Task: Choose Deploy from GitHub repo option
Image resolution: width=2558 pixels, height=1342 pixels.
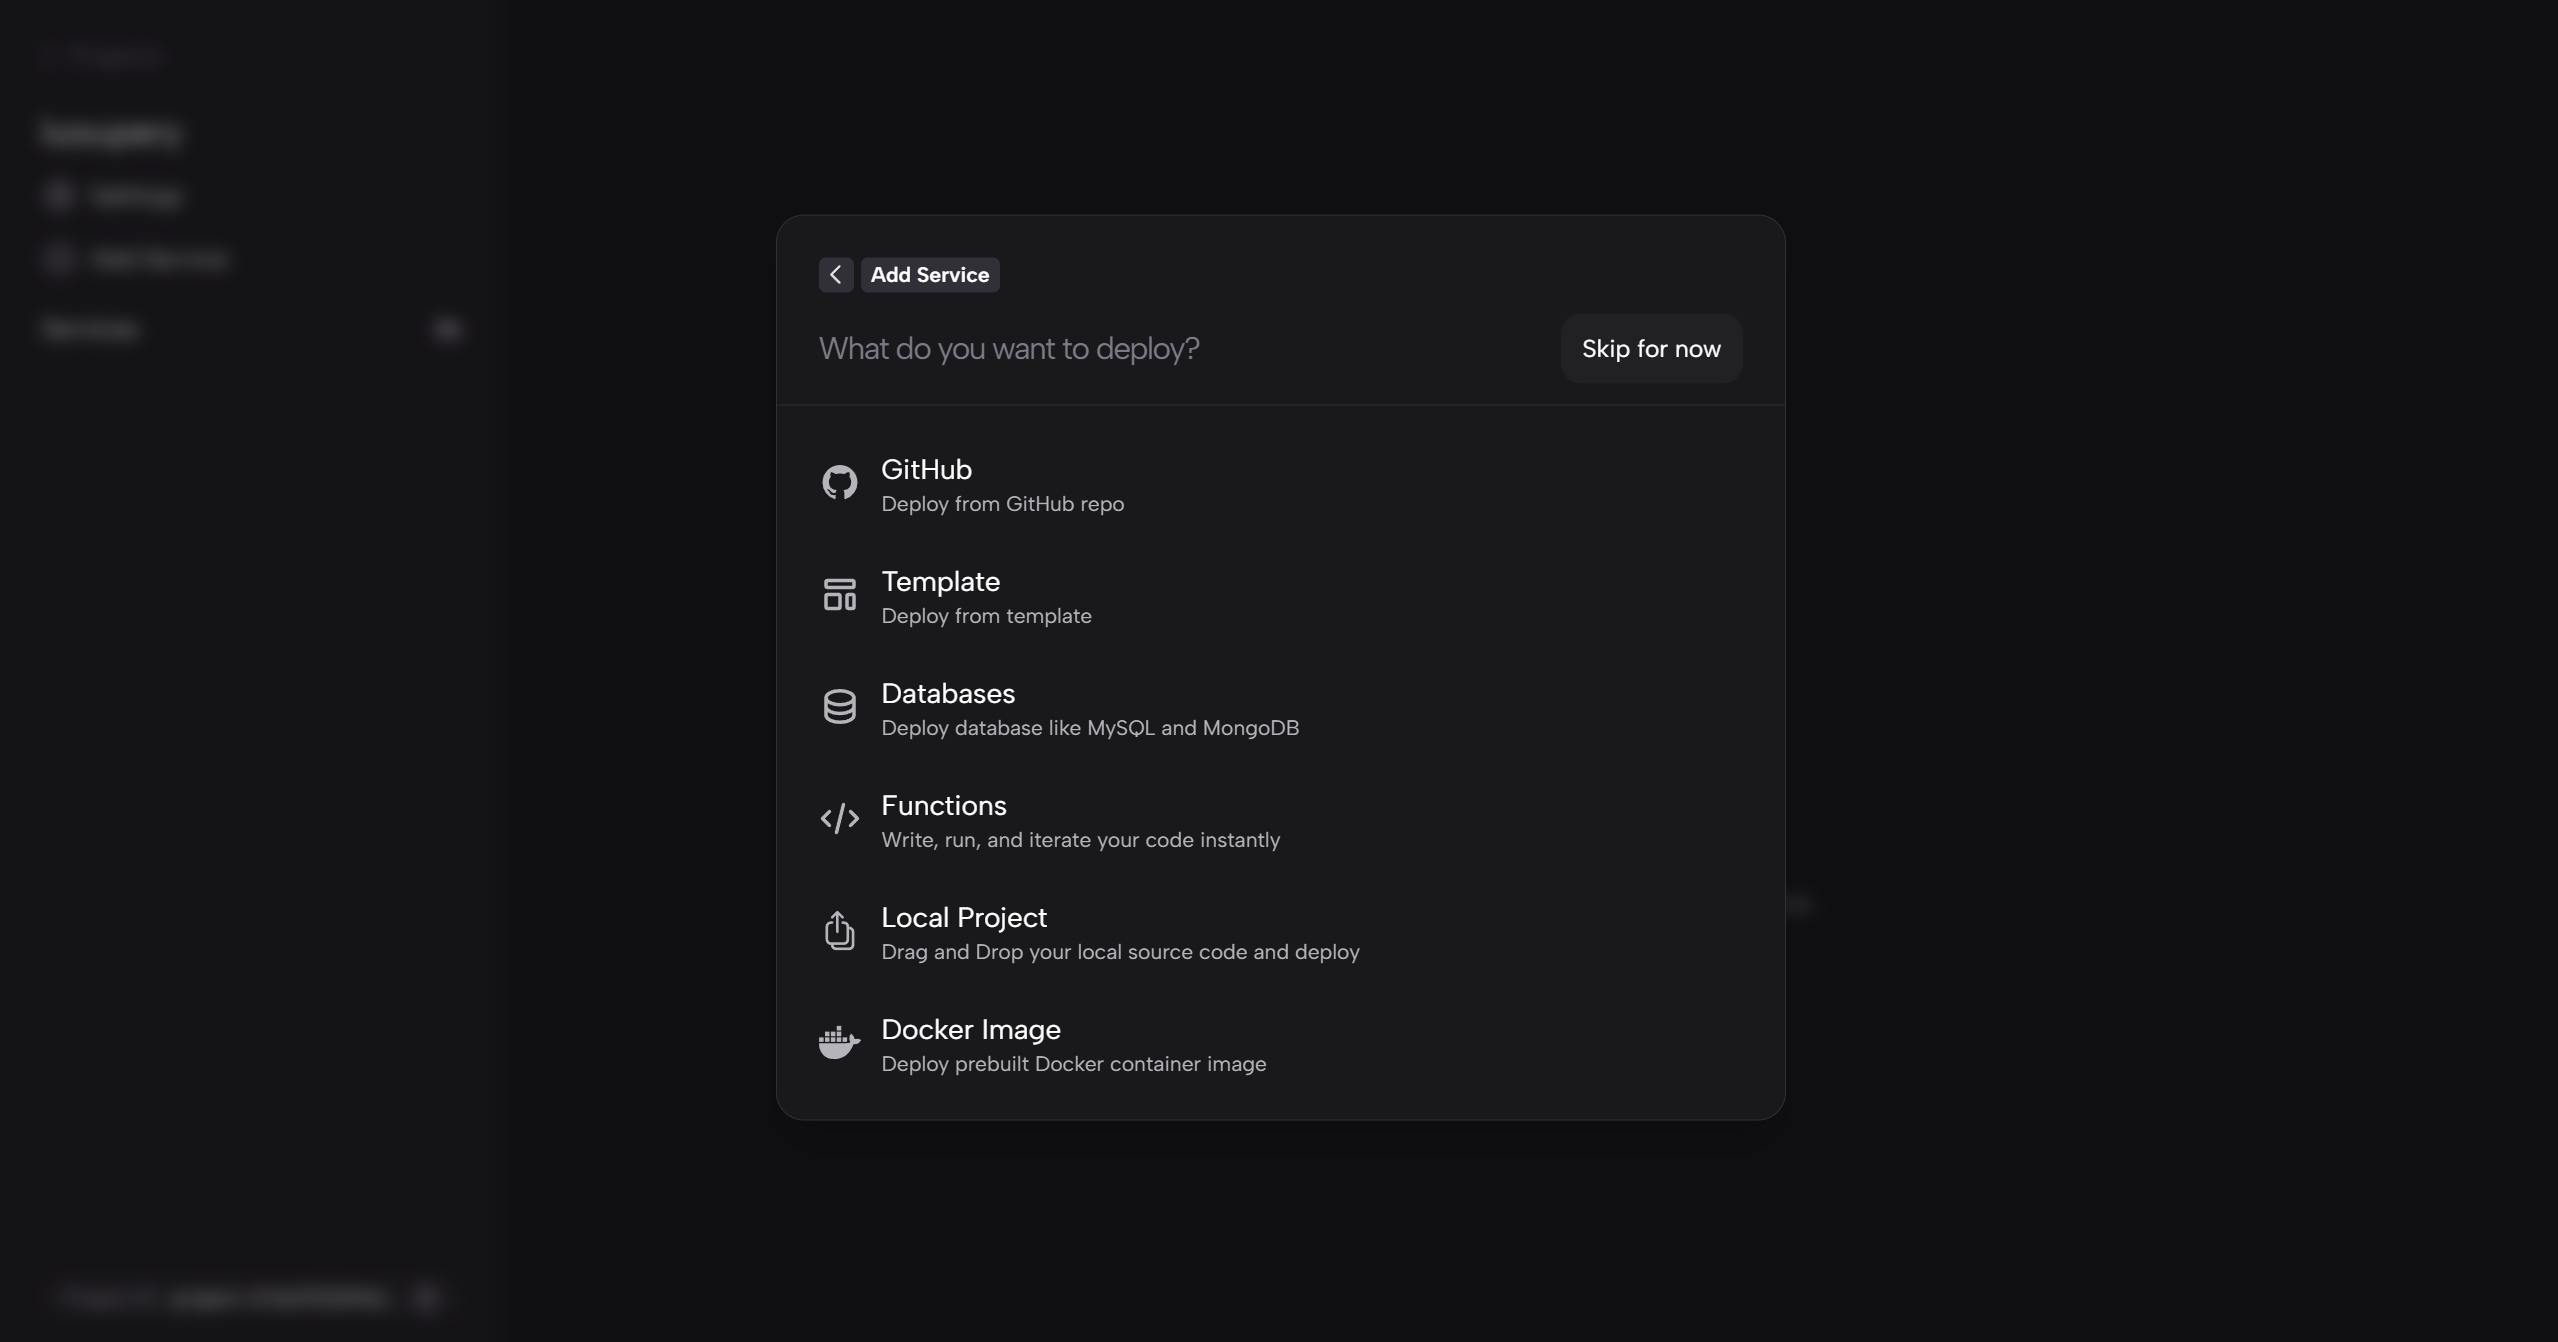Action: click(x=1003, y=485)
